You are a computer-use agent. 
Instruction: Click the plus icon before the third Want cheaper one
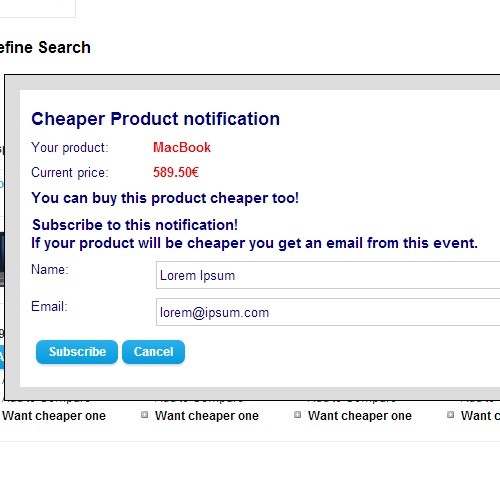[297, 415]
